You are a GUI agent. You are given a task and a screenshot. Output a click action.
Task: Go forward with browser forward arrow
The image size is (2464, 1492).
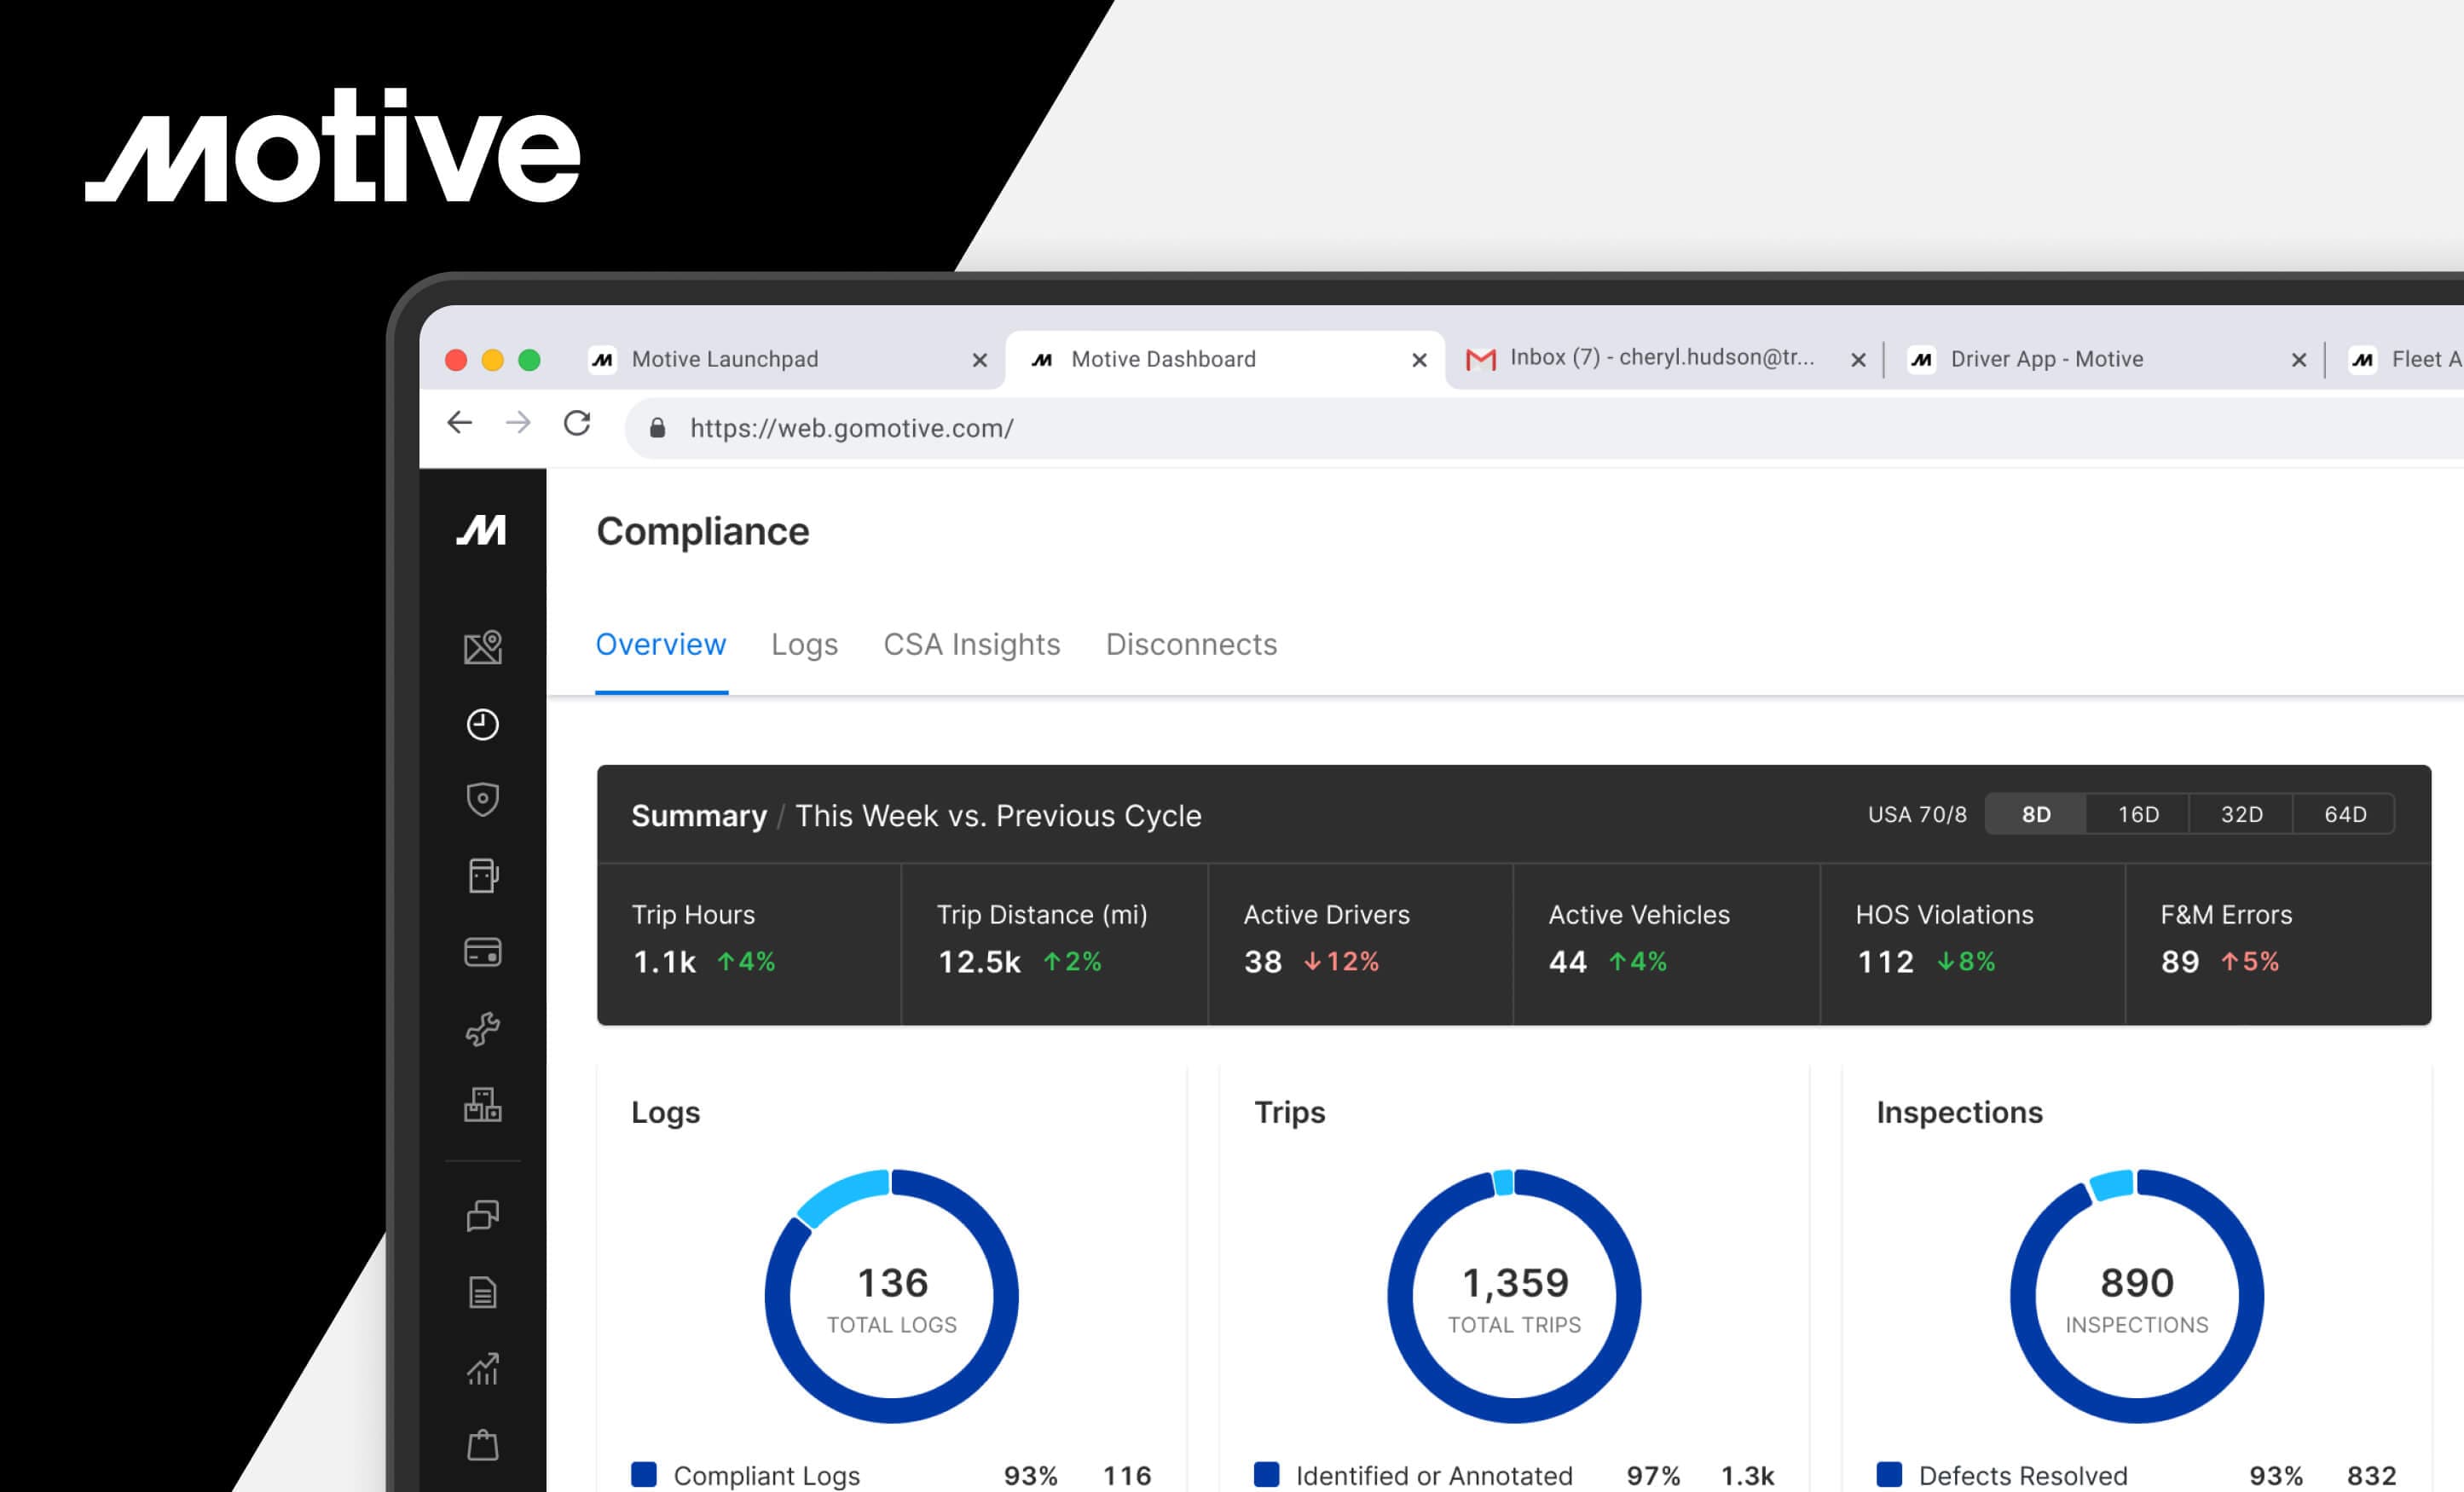point(518,423)
